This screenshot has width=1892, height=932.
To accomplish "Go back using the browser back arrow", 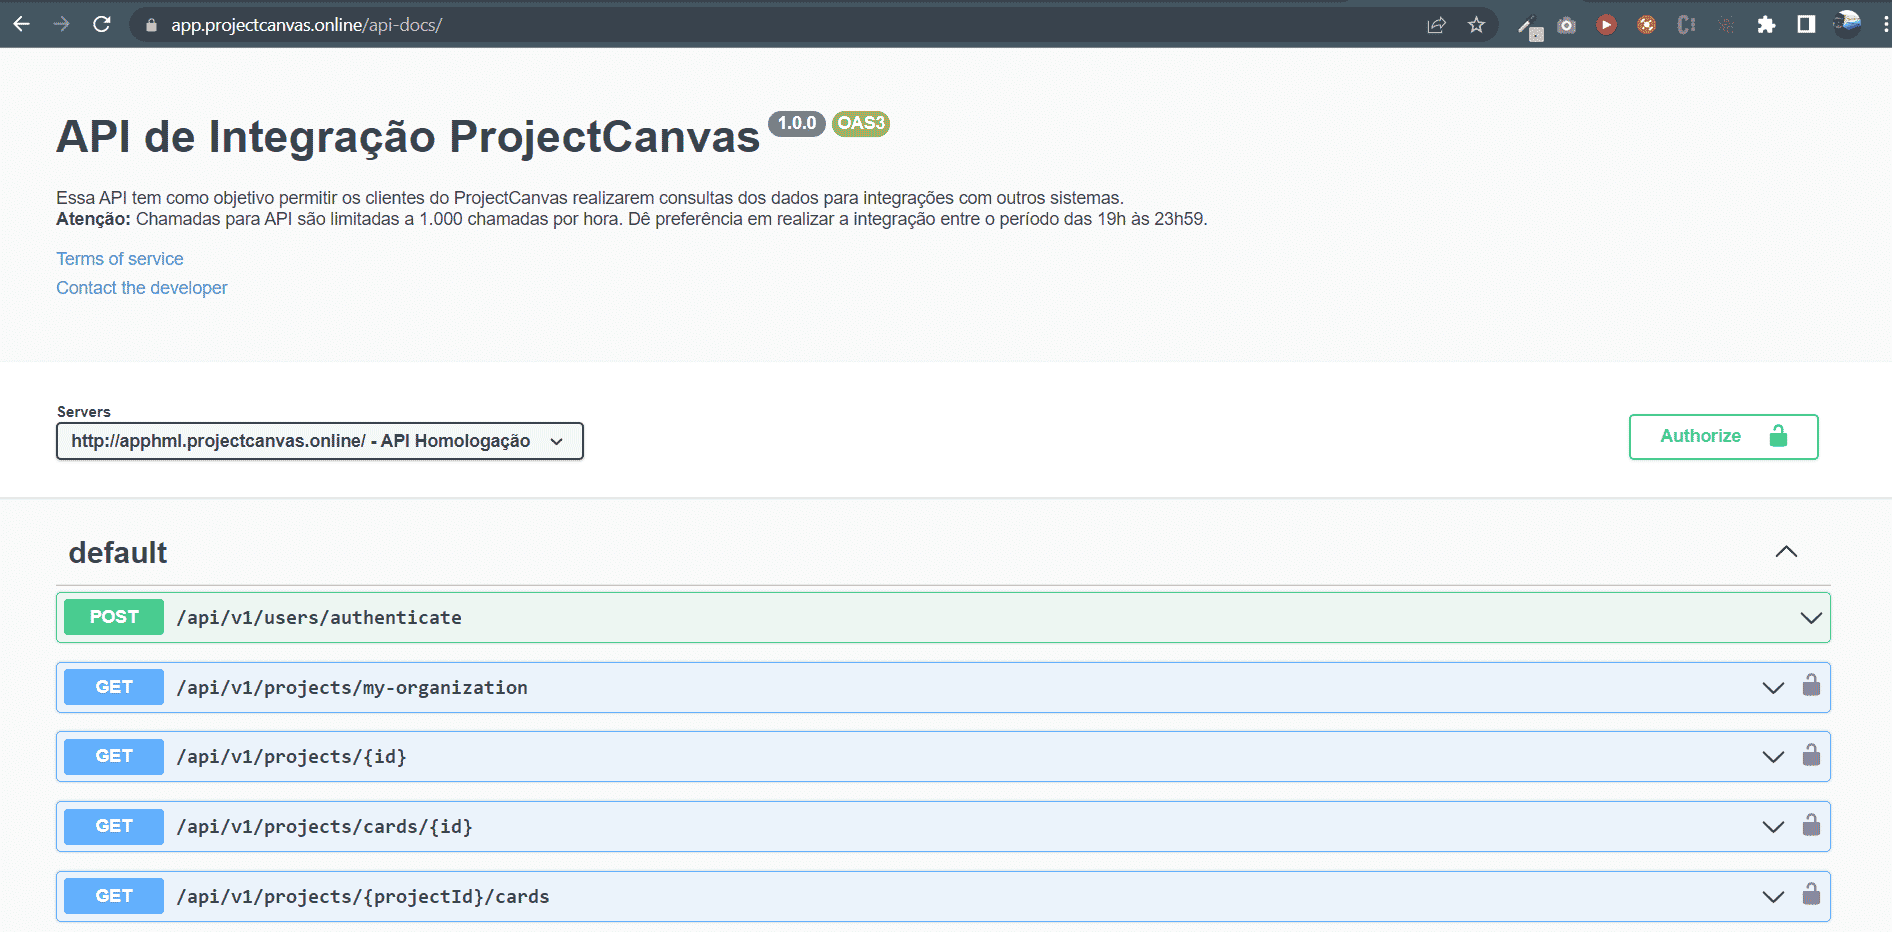I will [22, 24].
